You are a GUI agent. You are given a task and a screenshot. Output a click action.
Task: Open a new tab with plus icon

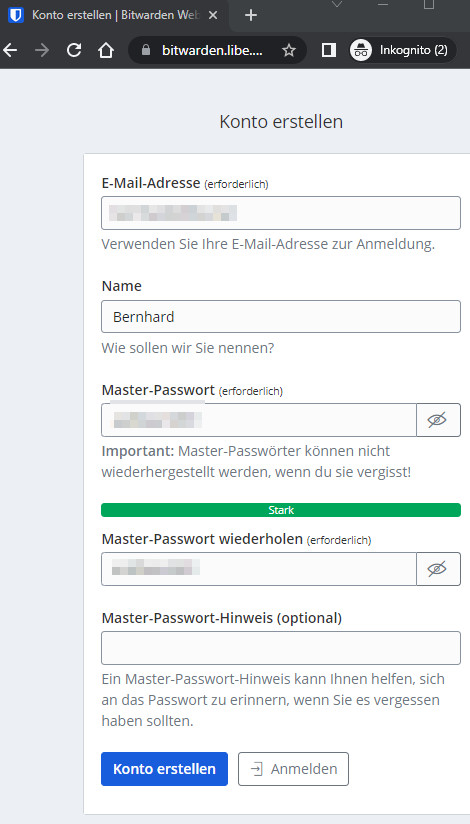point(251,15)
